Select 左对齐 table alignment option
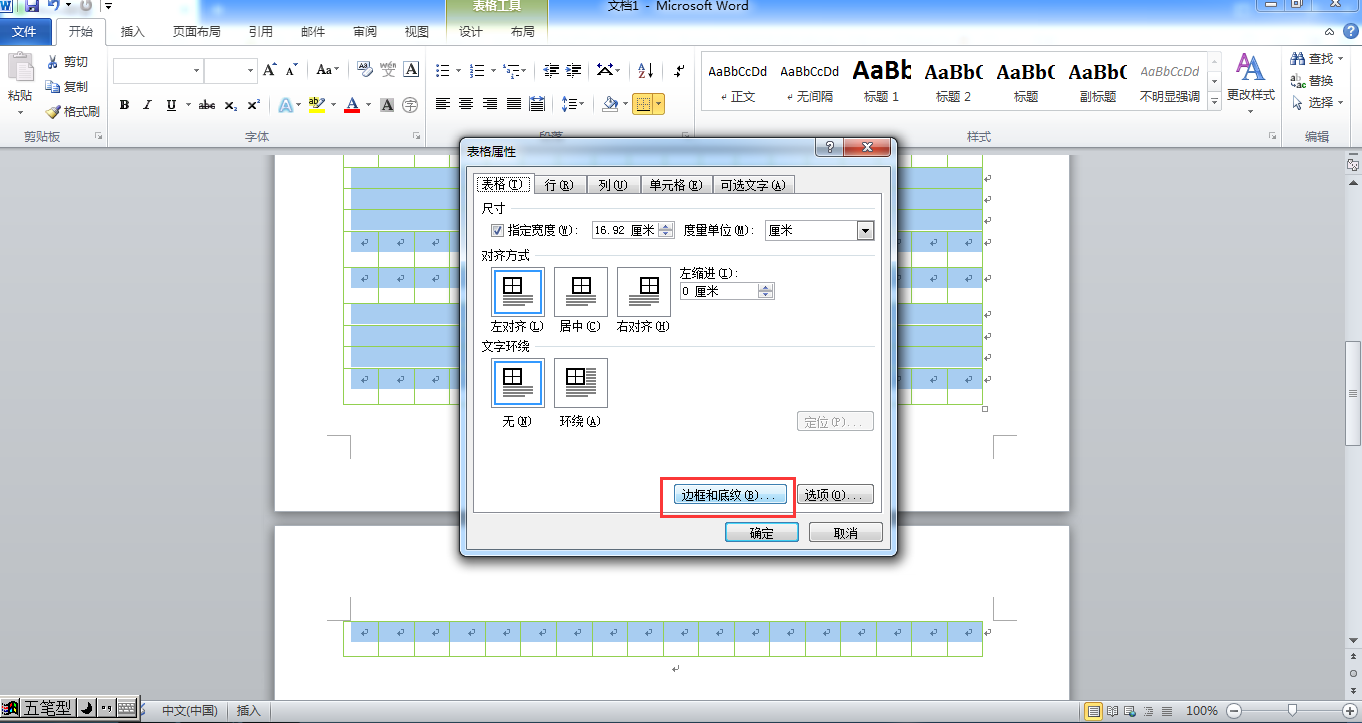Screen dimensions: 1362x723 (517, 292)
